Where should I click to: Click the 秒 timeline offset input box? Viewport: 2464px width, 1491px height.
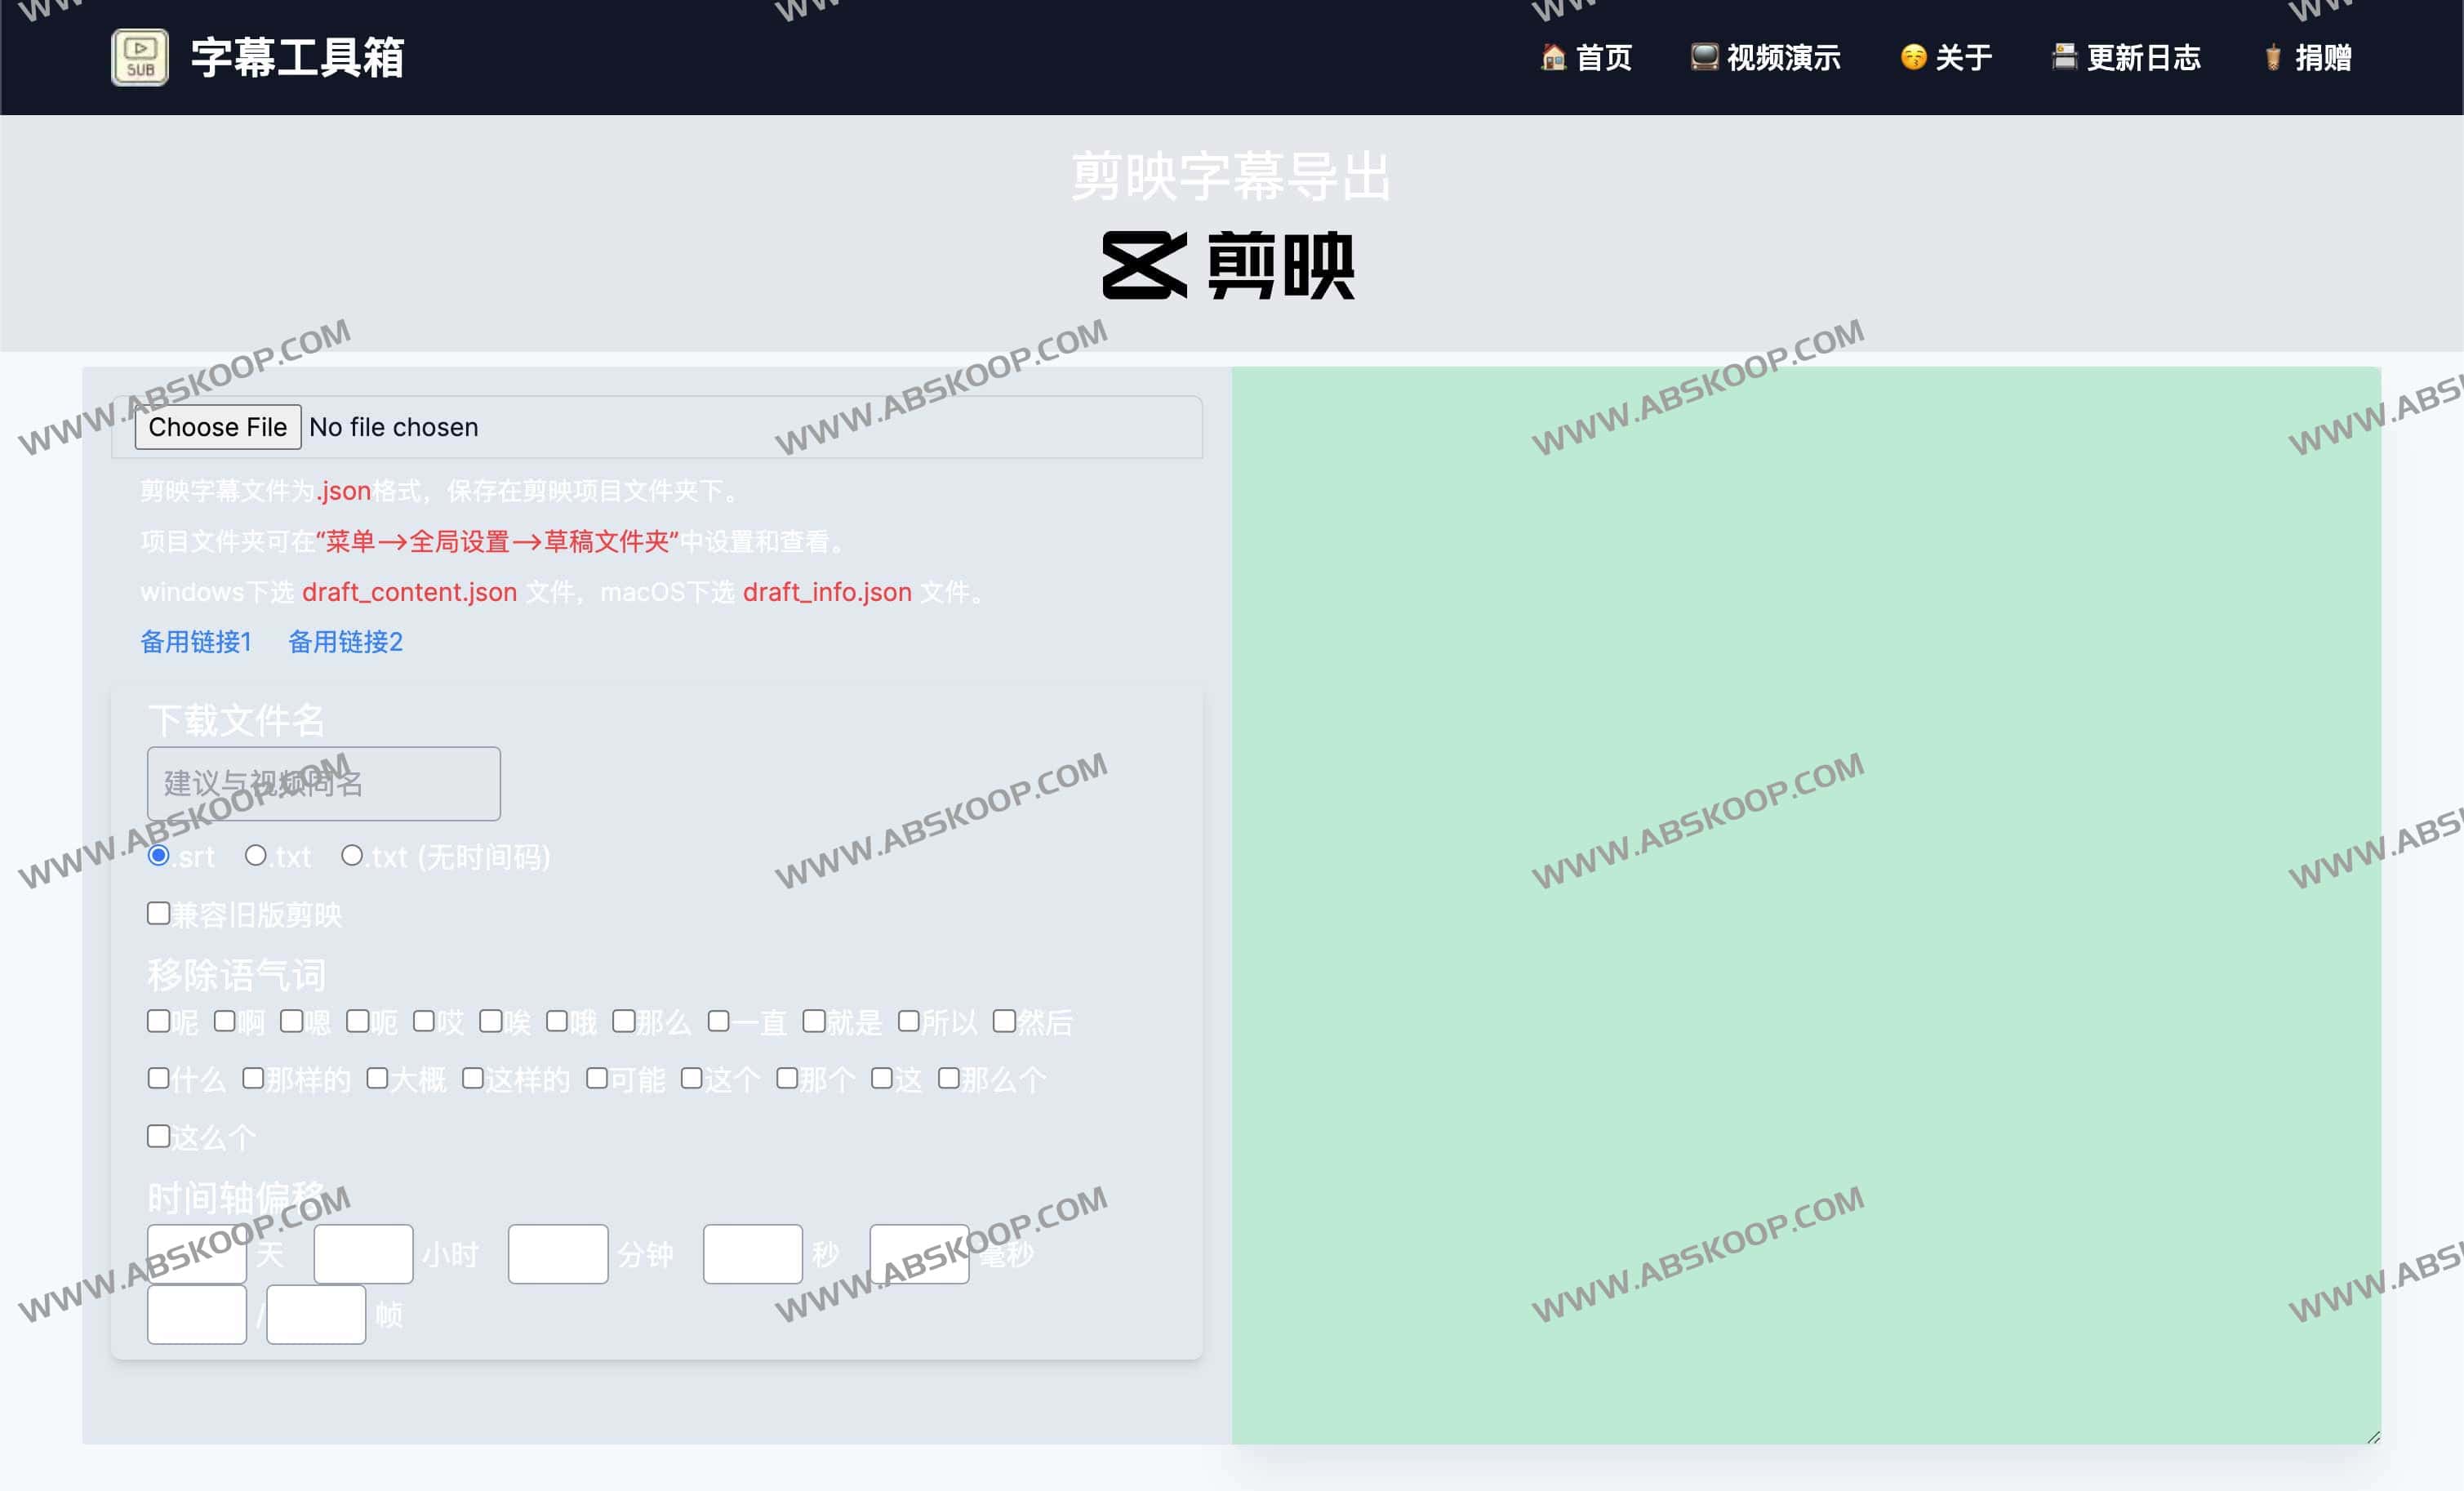(x=752, y=1254)
